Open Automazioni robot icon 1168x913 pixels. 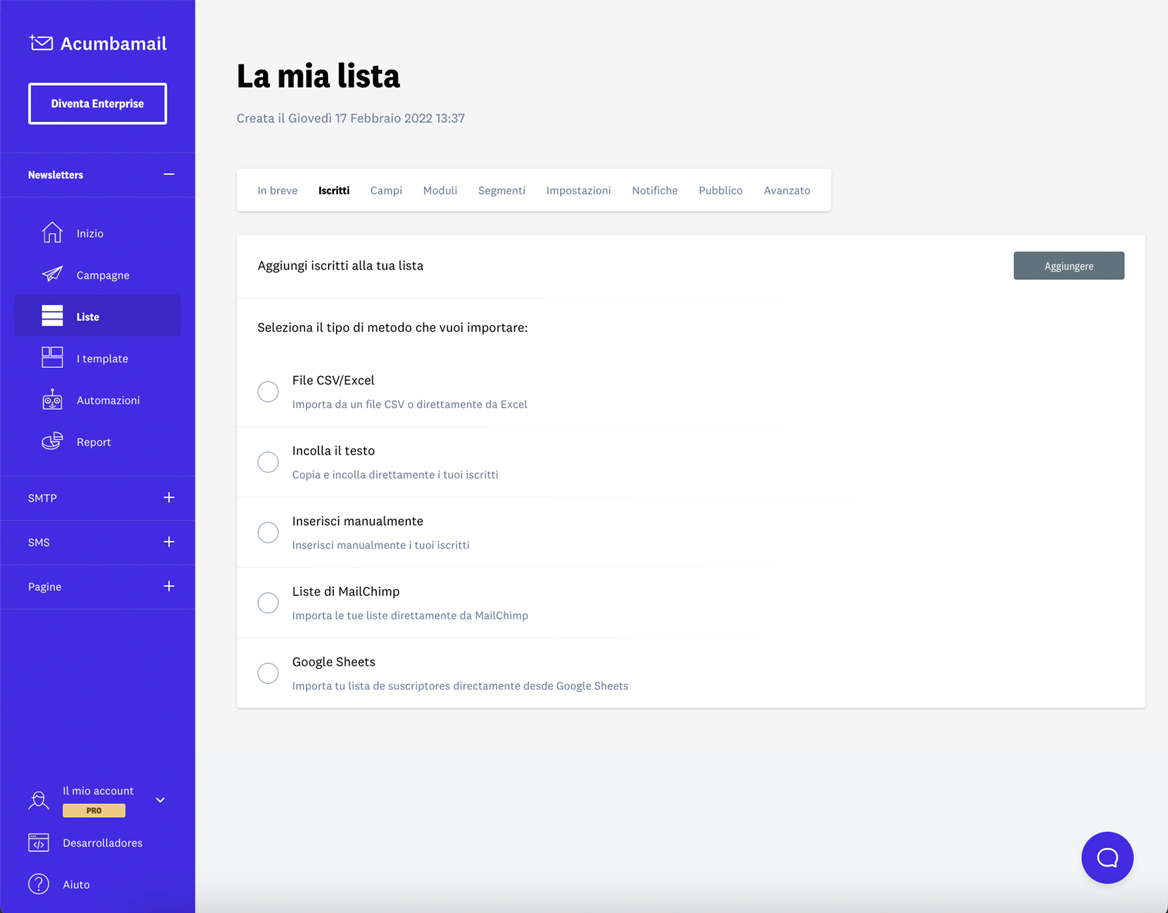[x=51, y=399]
